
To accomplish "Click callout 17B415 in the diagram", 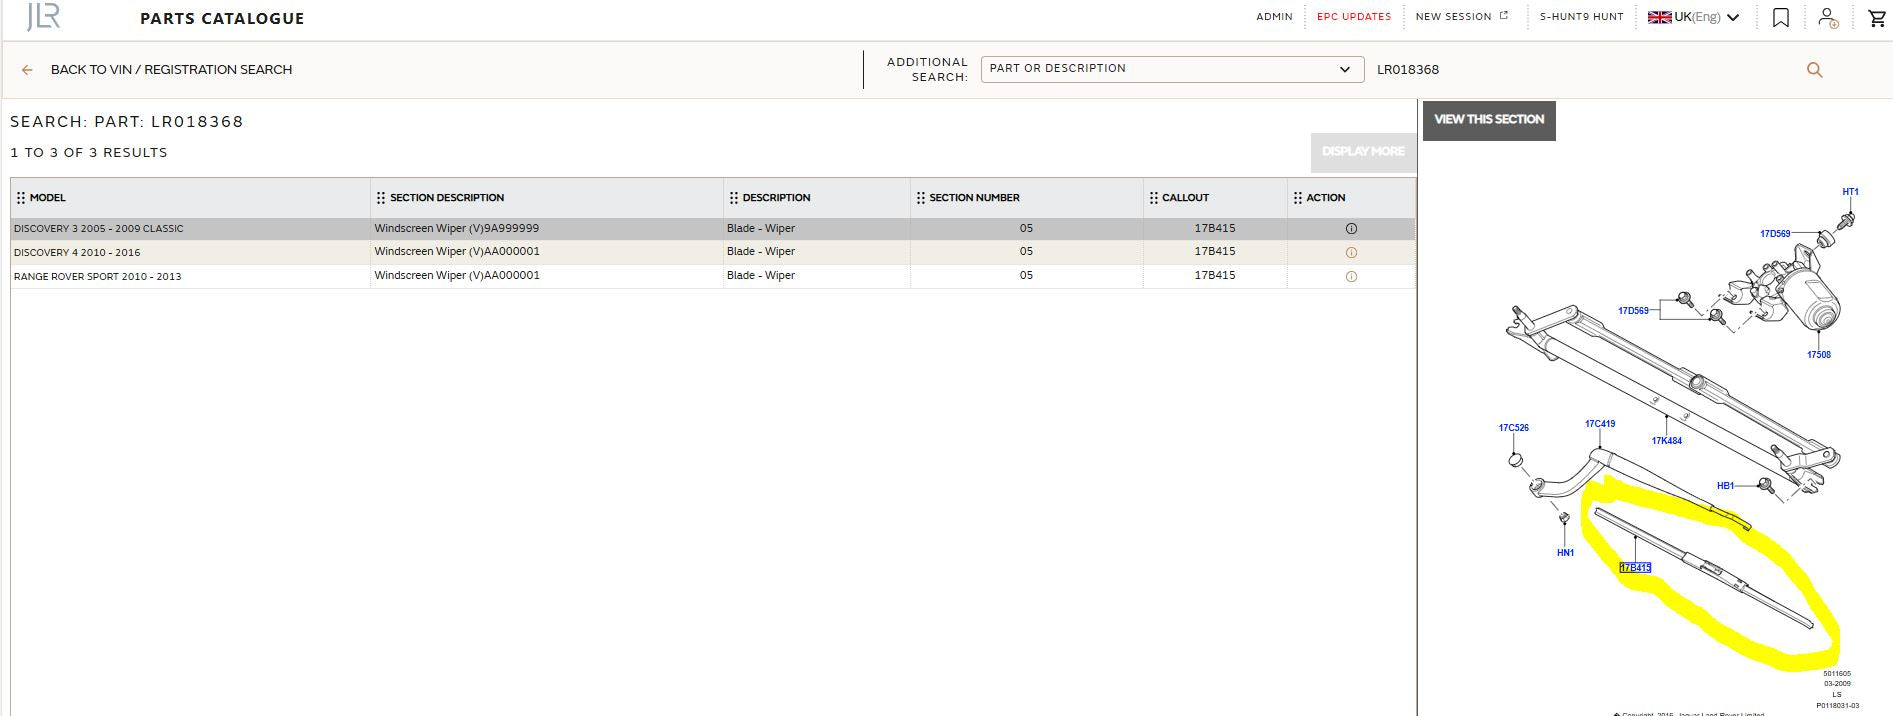I will (x=1635, y=568).
